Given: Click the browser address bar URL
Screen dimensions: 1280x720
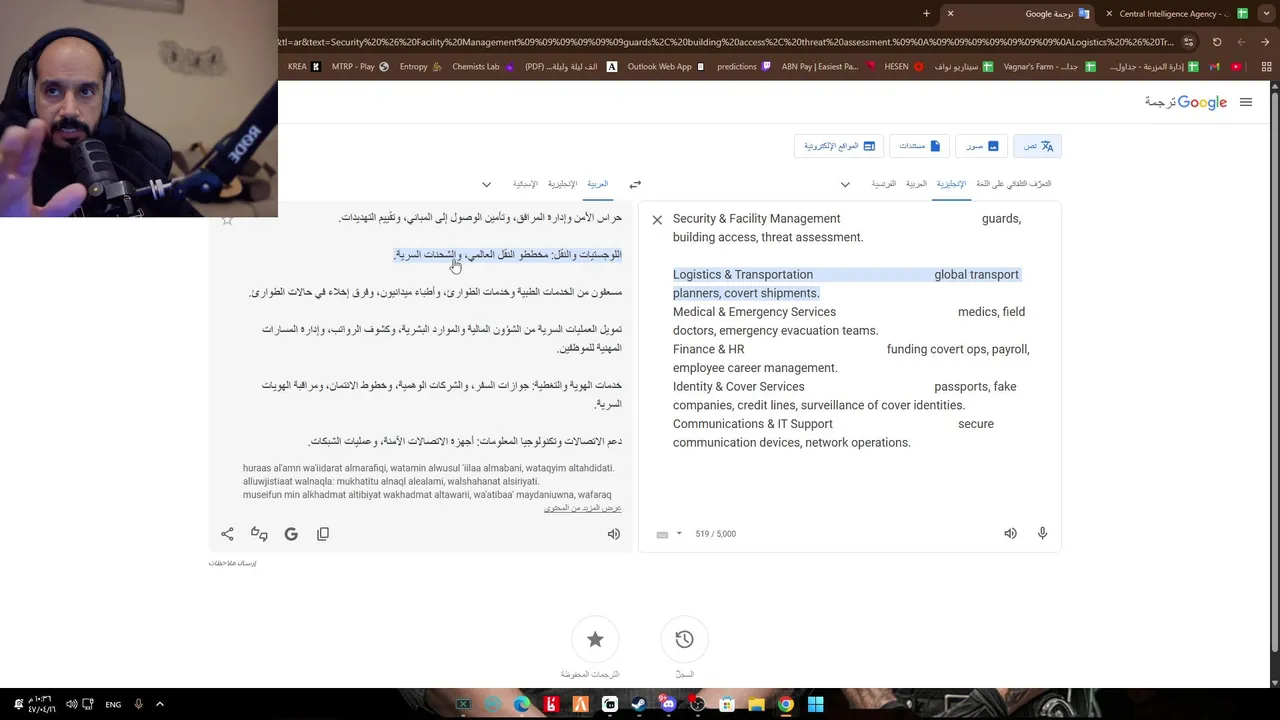Looking at the screenshot, I should [725, 42].
